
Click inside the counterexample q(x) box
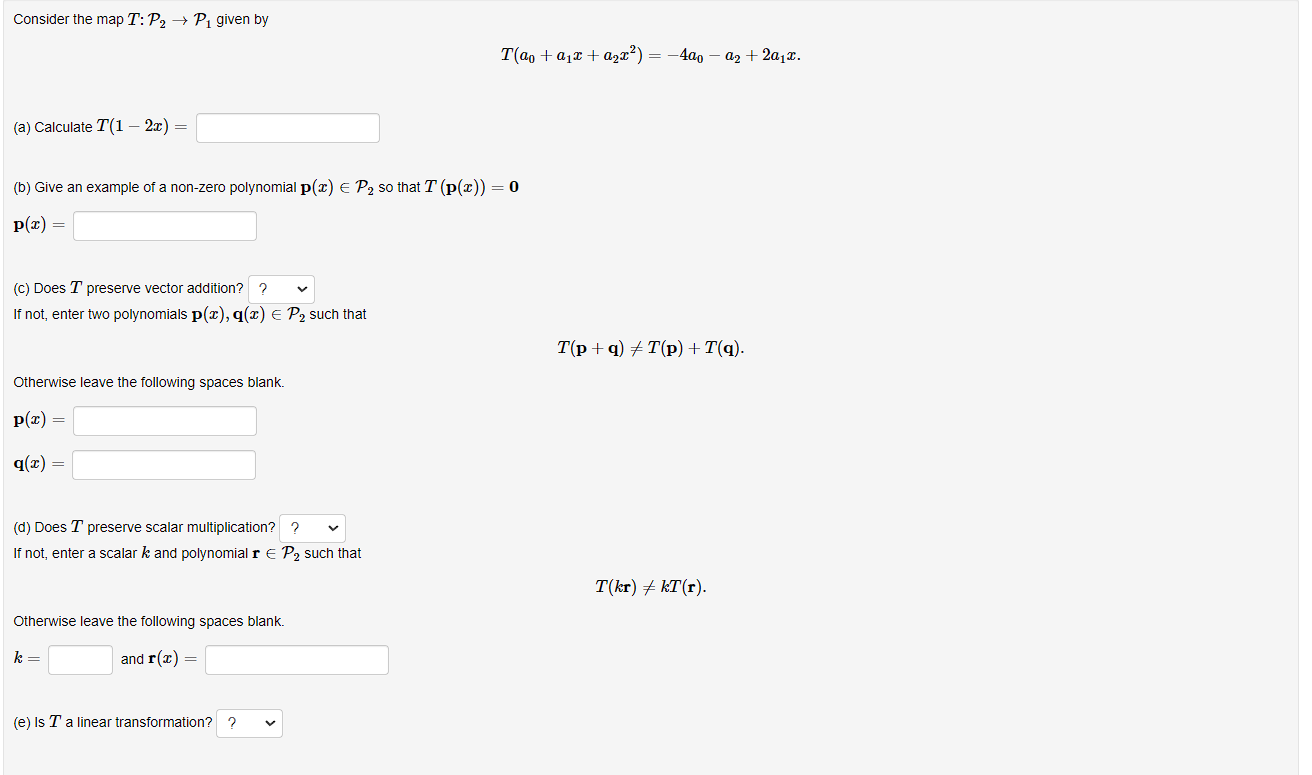pyautogui.click(x=163, y=464)
